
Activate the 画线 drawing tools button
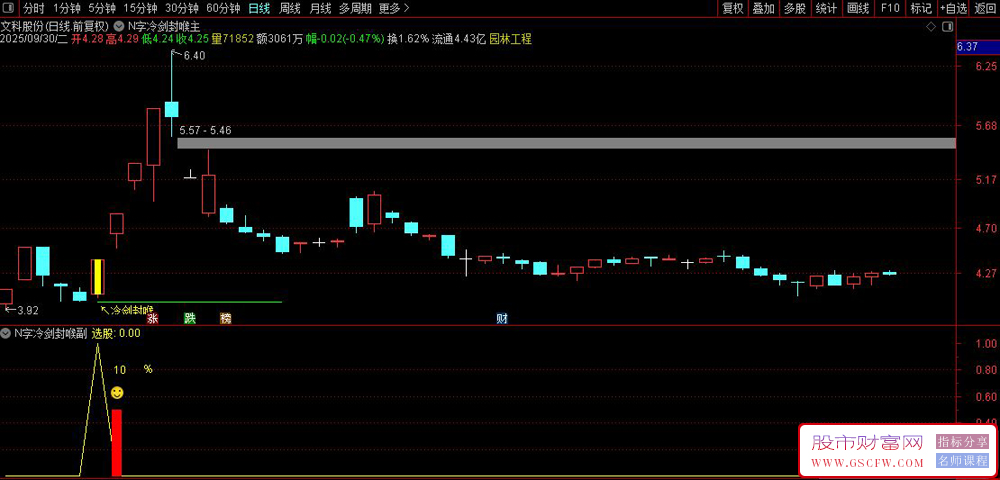coord(858,8)
